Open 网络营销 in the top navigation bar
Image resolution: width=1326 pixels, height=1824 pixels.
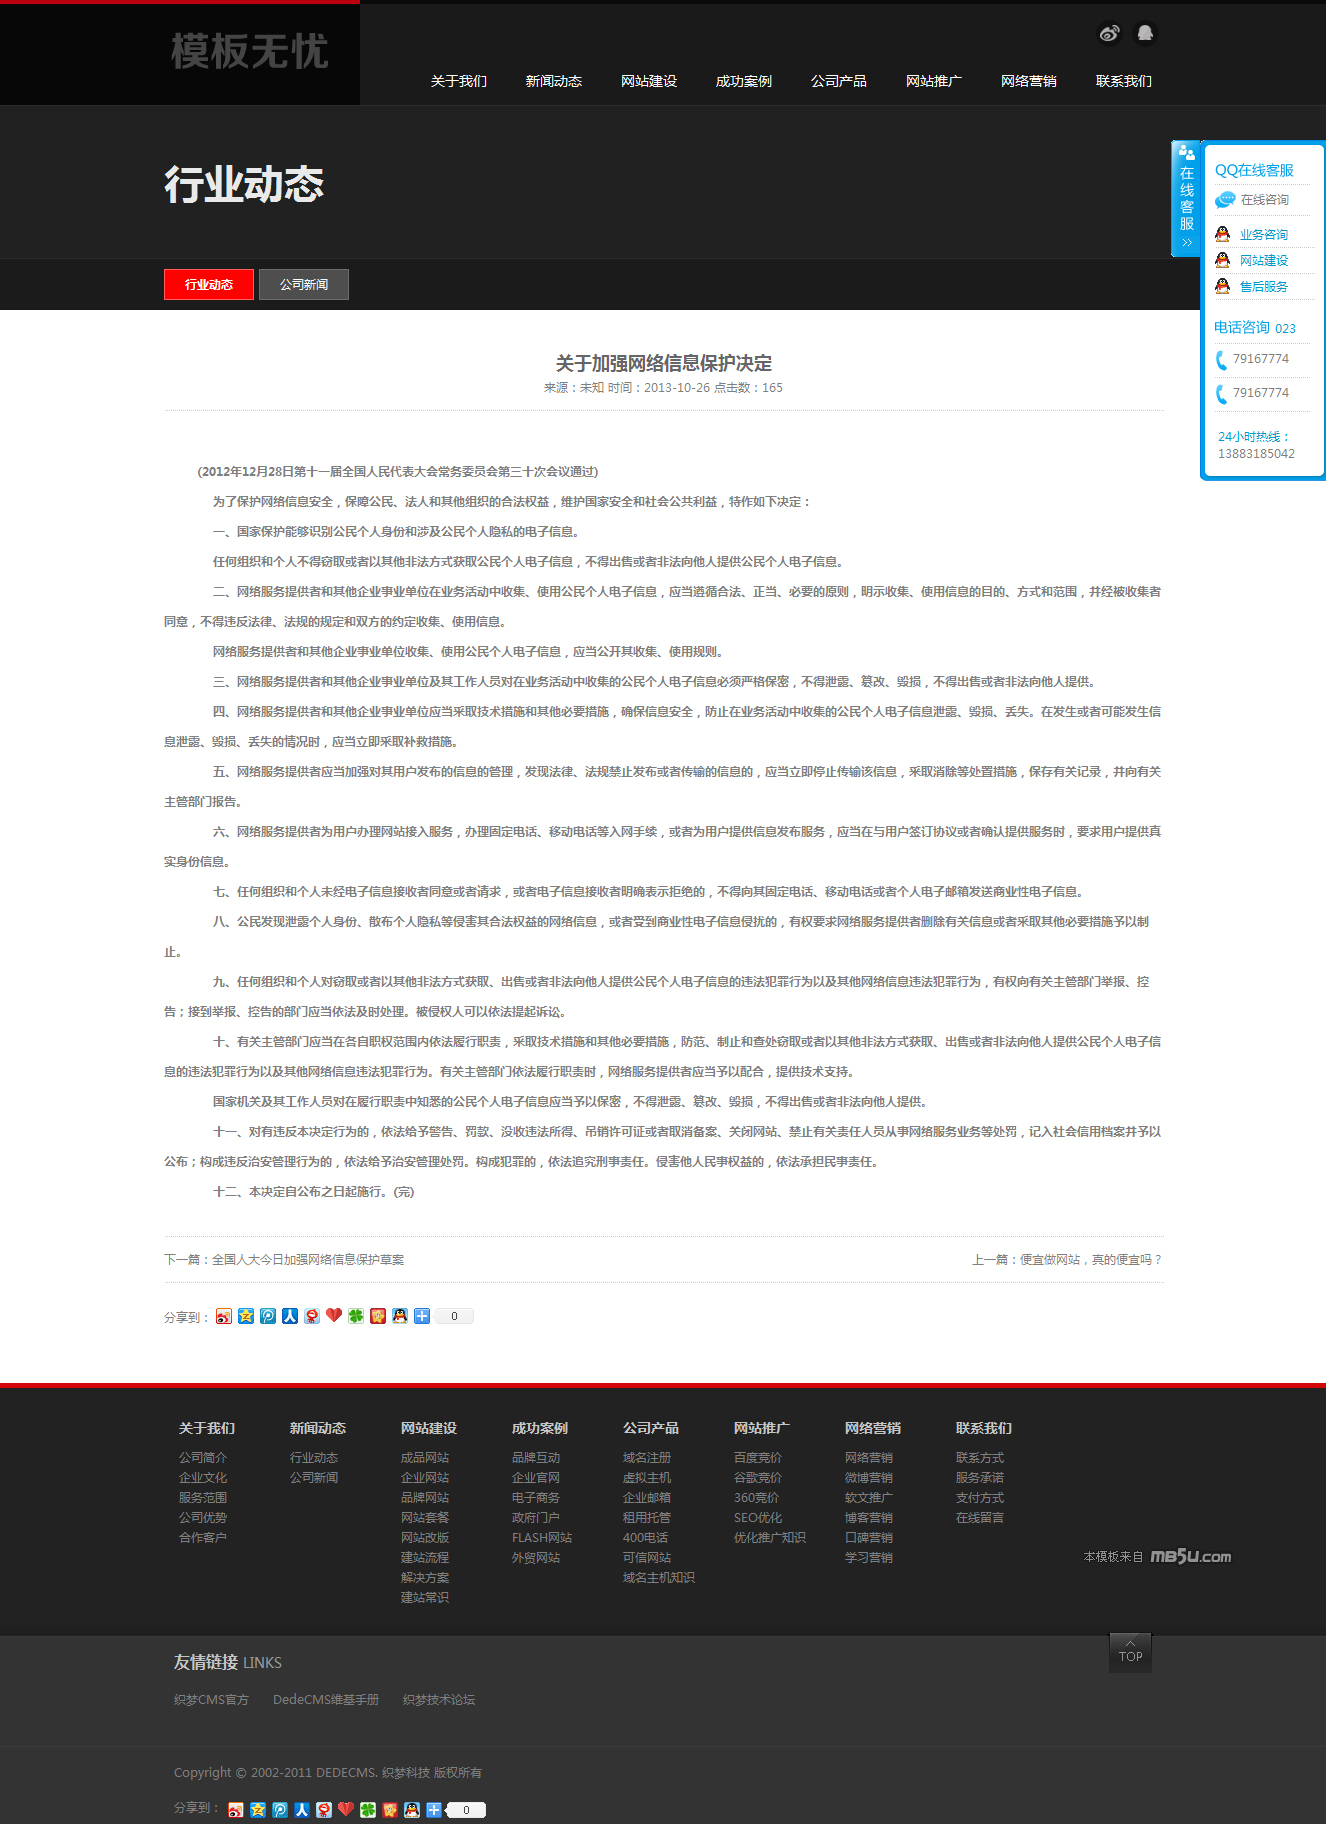pos(1028,81)
